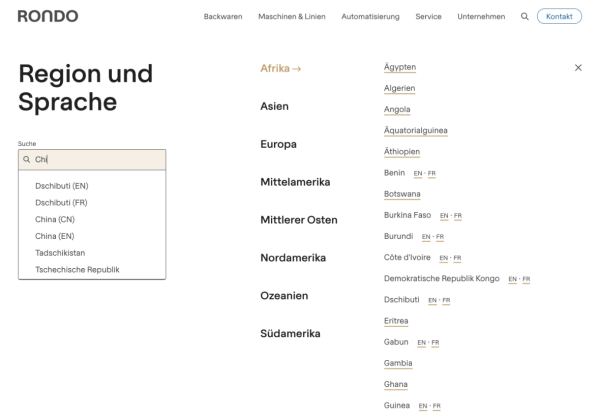Image resolution: width=600 pixels, height=417 pixels.
Task: Choose Dschibuti (FR) from the suggestions
Action: (x=61, y=203)
